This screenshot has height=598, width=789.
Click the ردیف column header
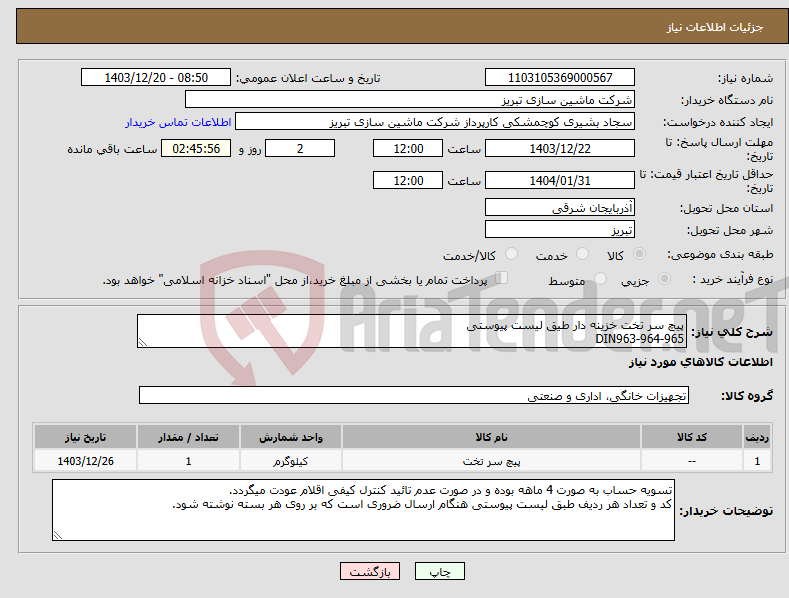point(757,437)
